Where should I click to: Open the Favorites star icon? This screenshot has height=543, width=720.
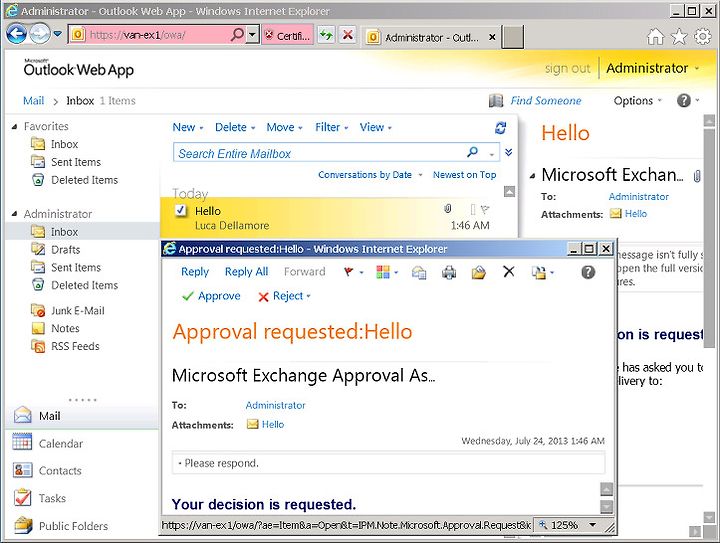679,37
